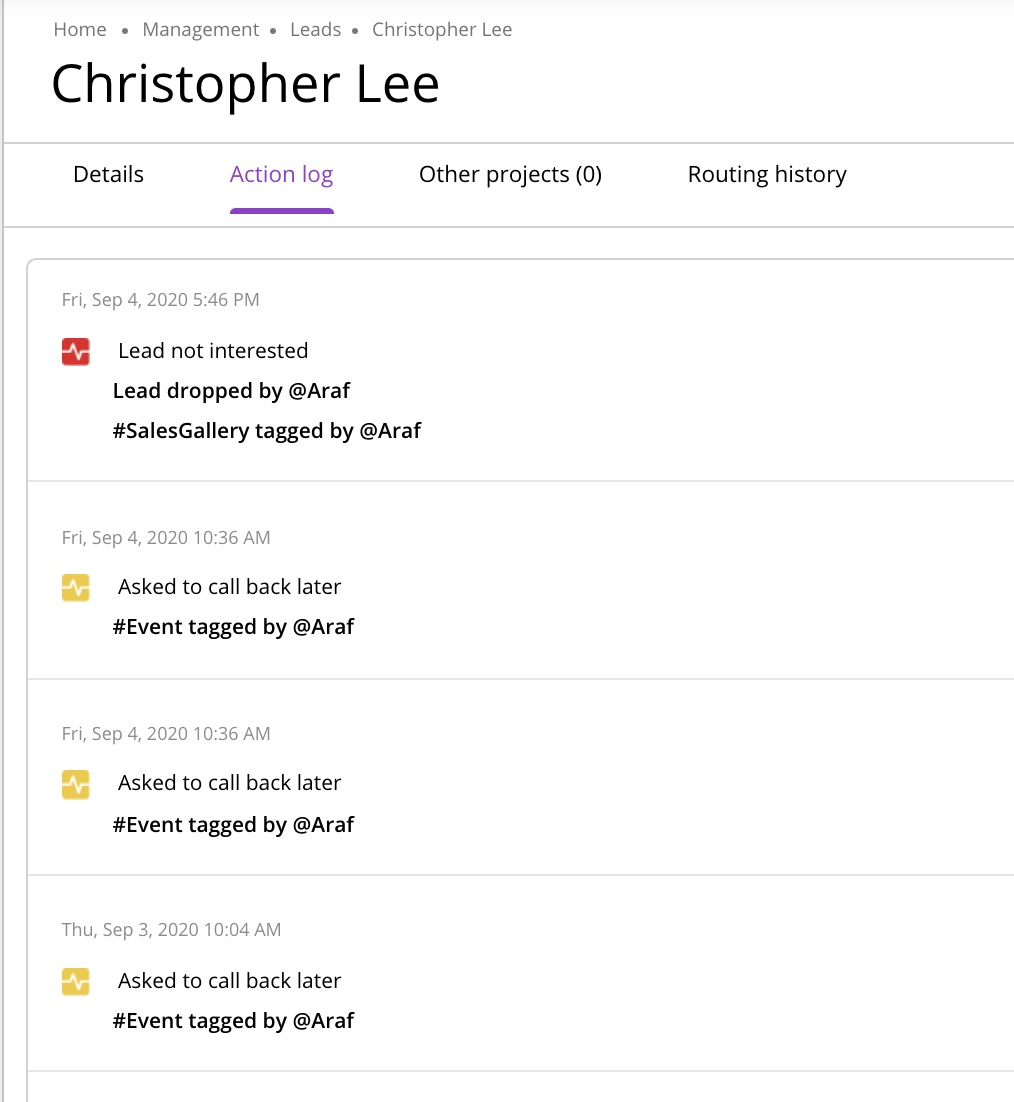The height and width of the screenshot is (1102, 1014).
Task: Click the Christopher Lee page heading
Action: point(245,84)
